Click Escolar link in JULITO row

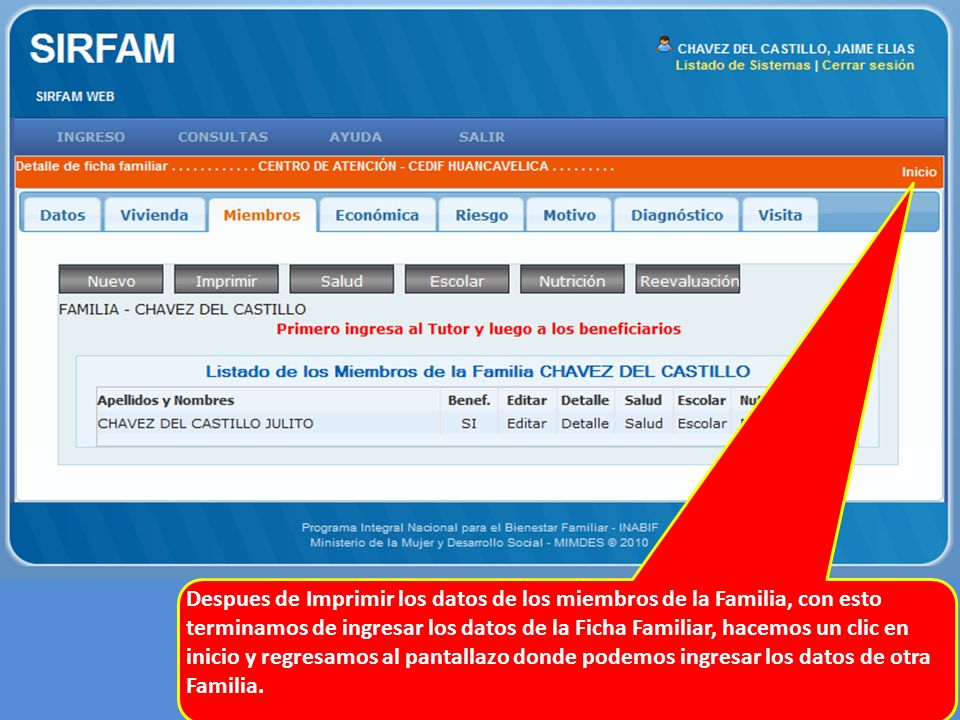click(702, 424)
